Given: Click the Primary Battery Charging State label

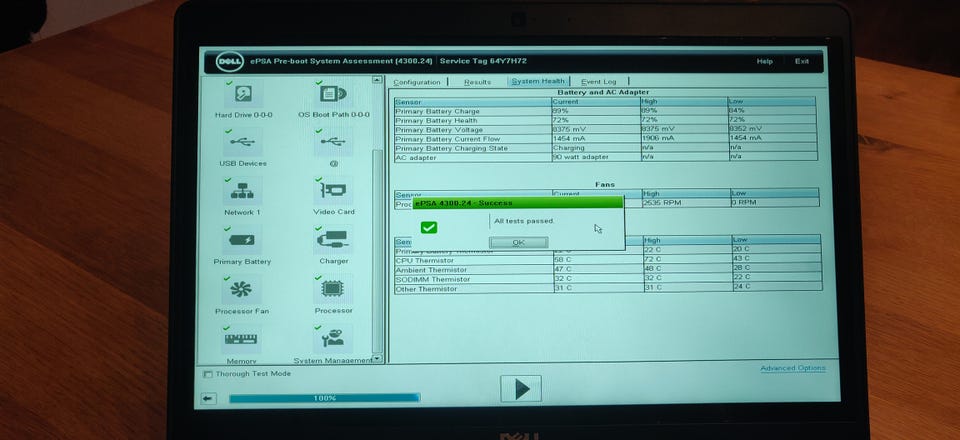Looking at the screenshot, I should [451, 148].
